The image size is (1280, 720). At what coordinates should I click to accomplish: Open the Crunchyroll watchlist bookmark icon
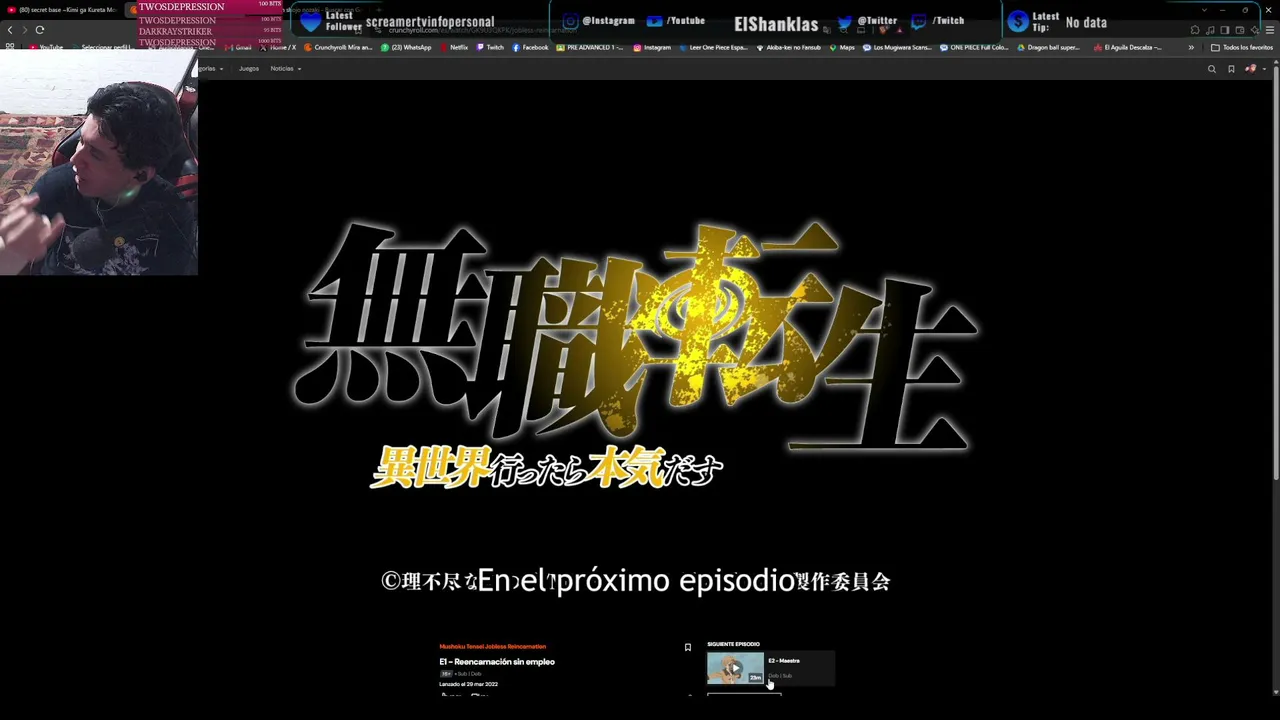pyautogui.click(x=1231, y=69)
